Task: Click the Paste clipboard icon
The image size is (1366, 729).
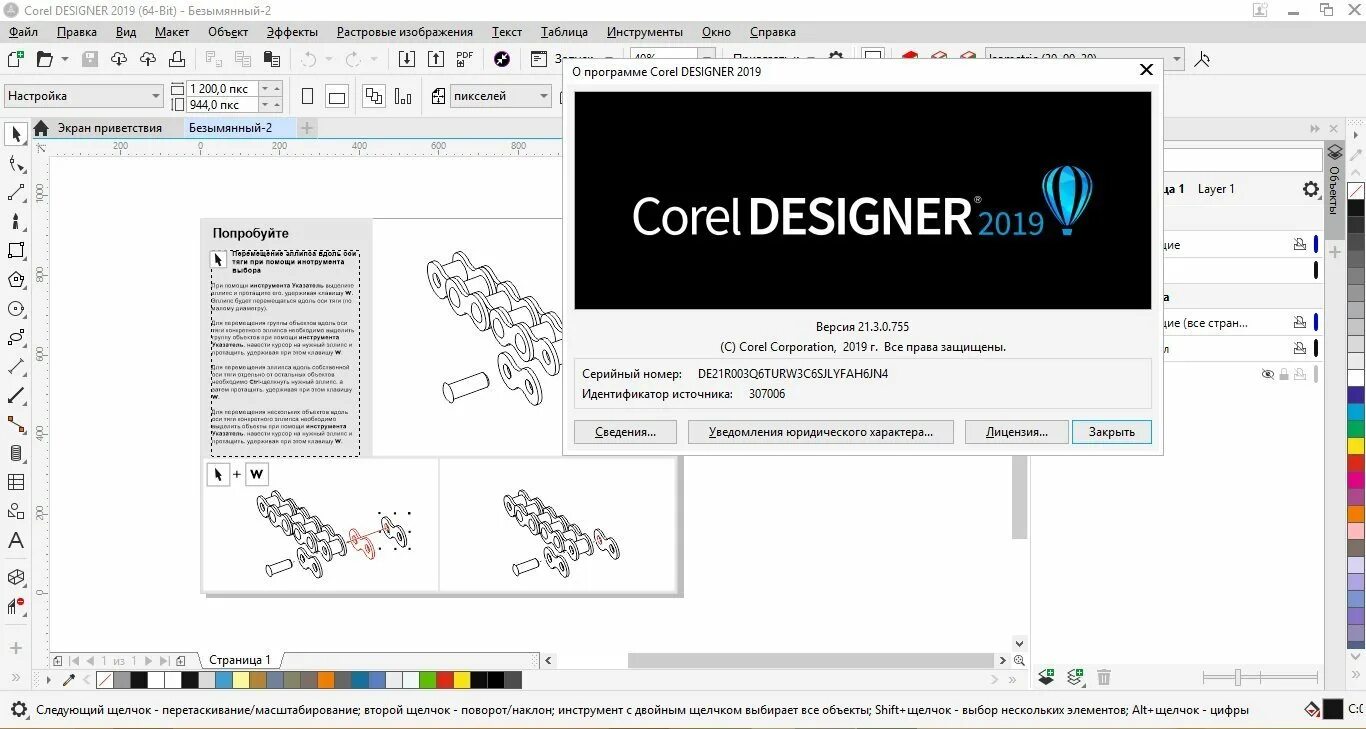Action: [x=274, y=59]
